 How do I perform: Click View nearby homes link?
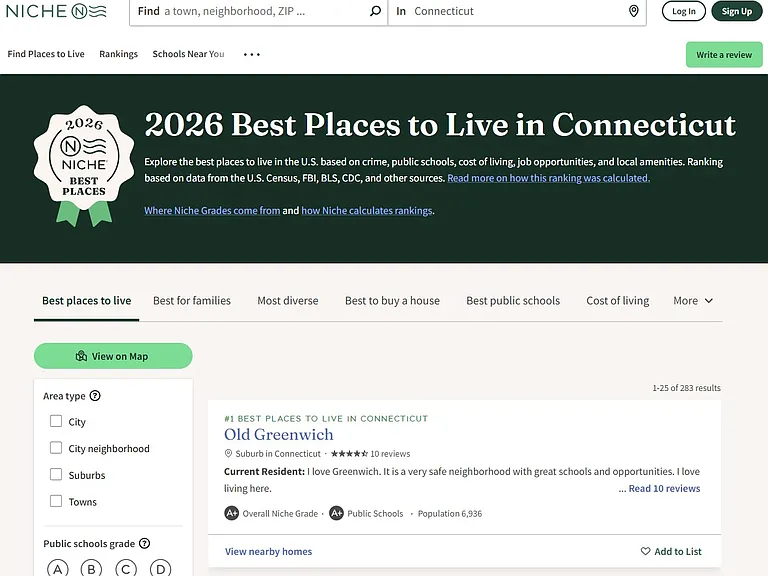(268, 552)
